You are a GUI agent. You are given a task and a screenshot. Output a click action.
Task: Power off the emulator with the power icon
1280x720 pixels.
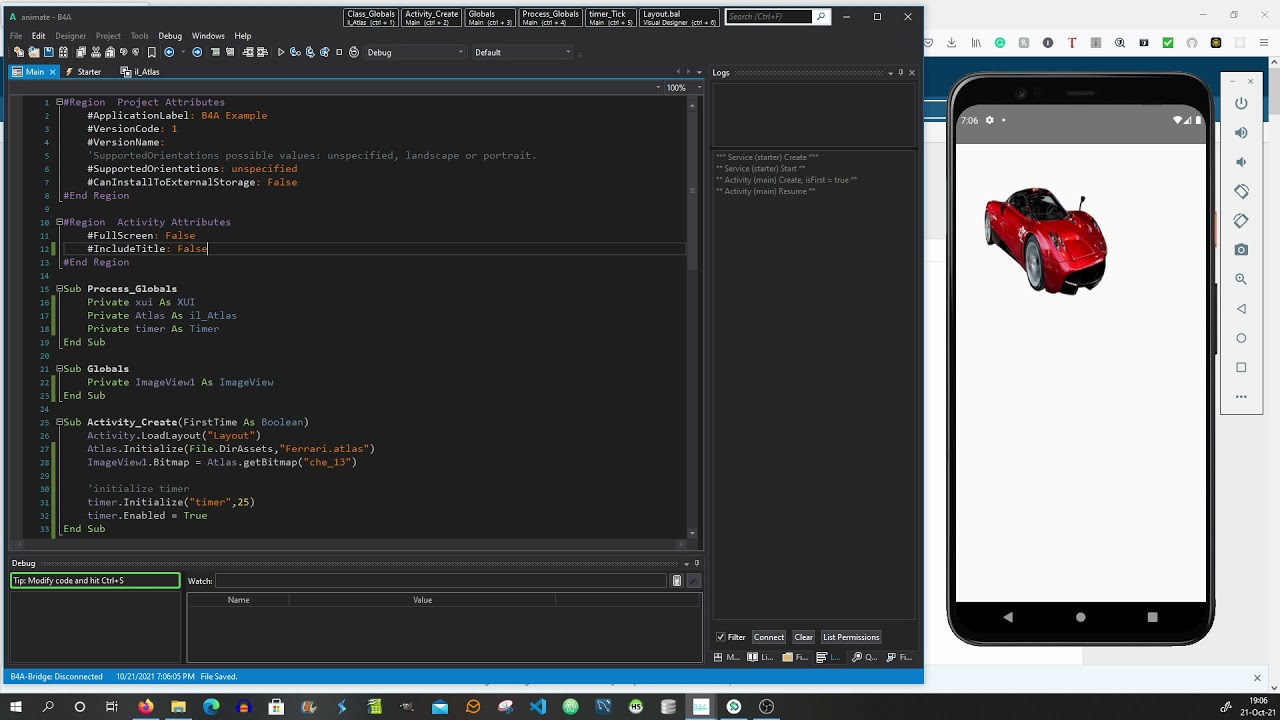1241,103
